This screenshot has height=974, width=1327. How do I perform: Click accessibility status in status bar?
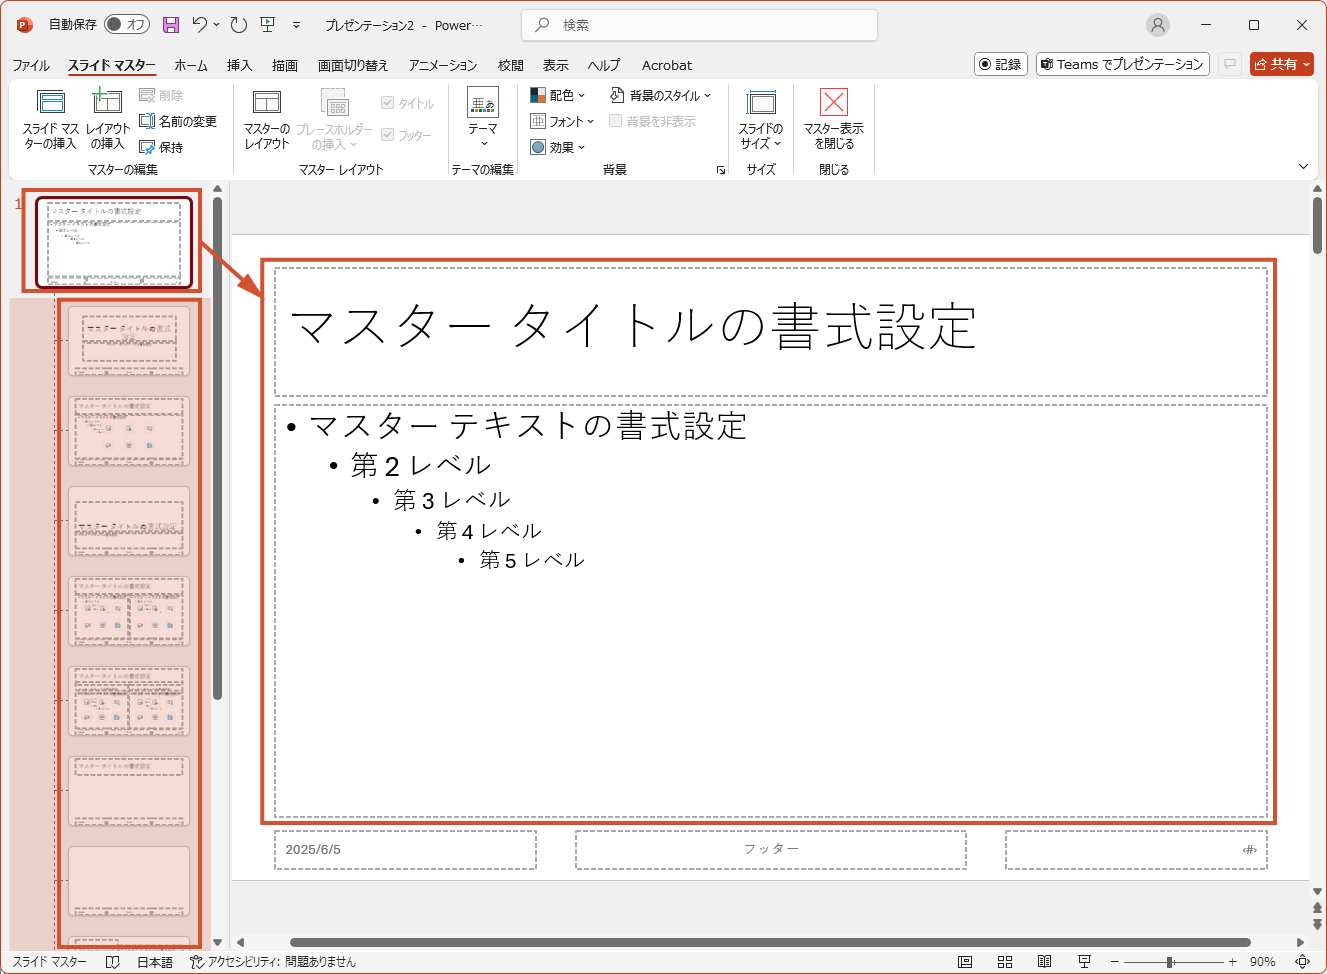(x=273, y=962)
